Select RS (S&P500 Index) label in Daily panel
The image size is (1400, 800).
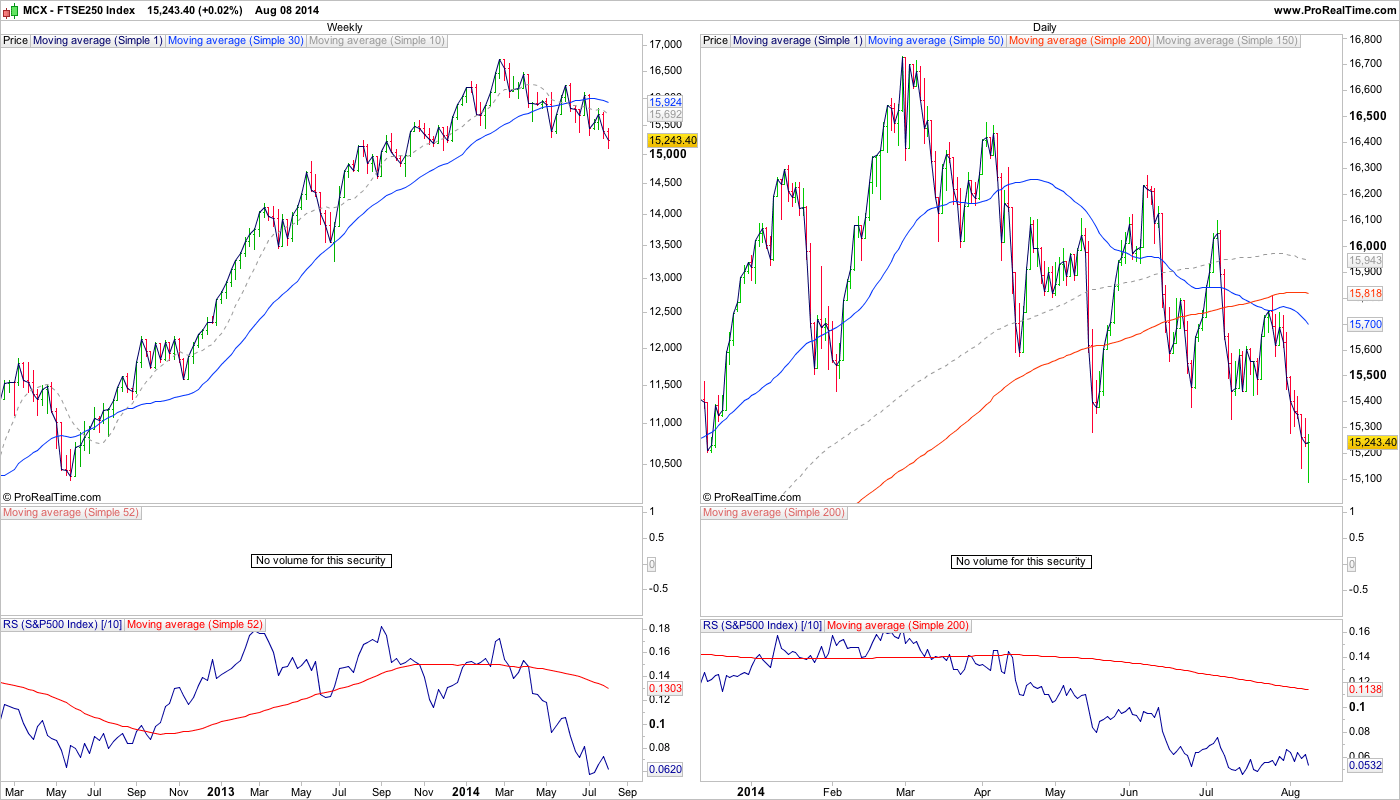(x=762, y=625)
